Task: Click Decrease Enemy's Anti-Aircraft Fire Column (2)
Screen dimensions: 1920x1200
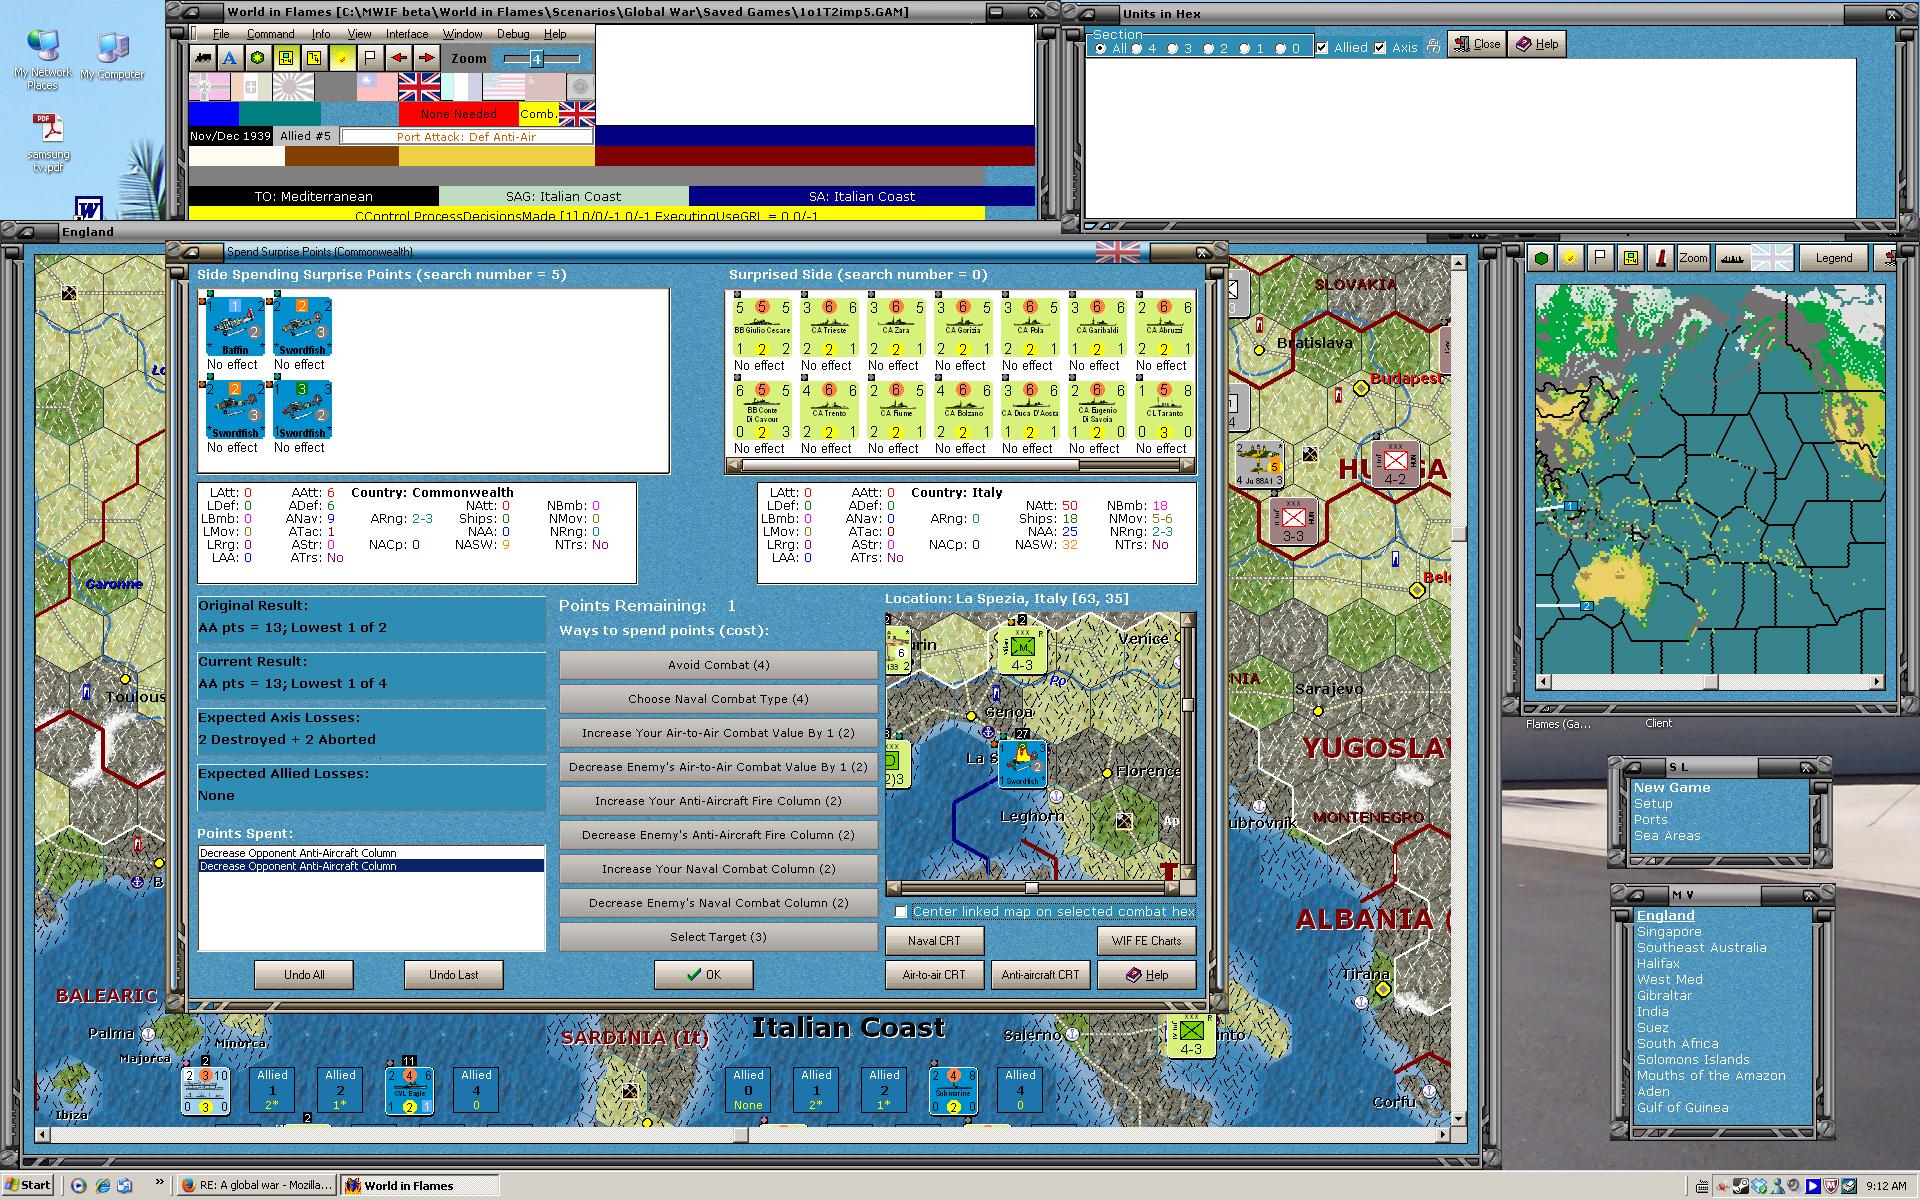Action: [x=718, y=835]
